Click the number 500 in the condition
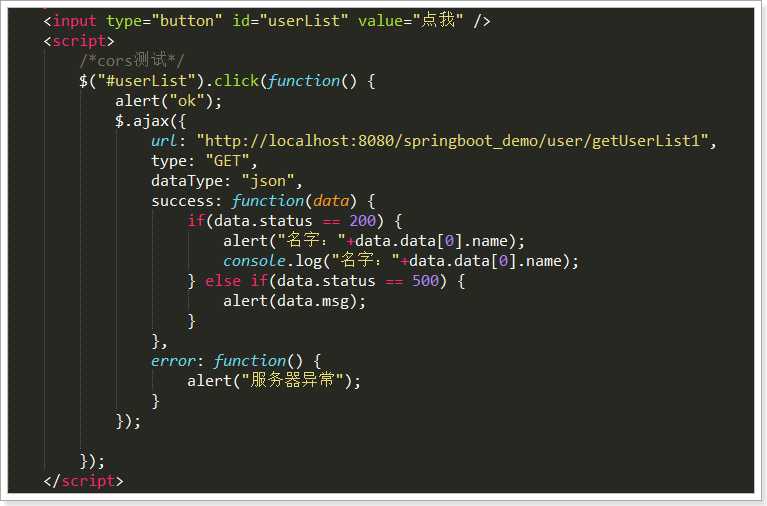The image size is (767, 506). tap(425, 281)
